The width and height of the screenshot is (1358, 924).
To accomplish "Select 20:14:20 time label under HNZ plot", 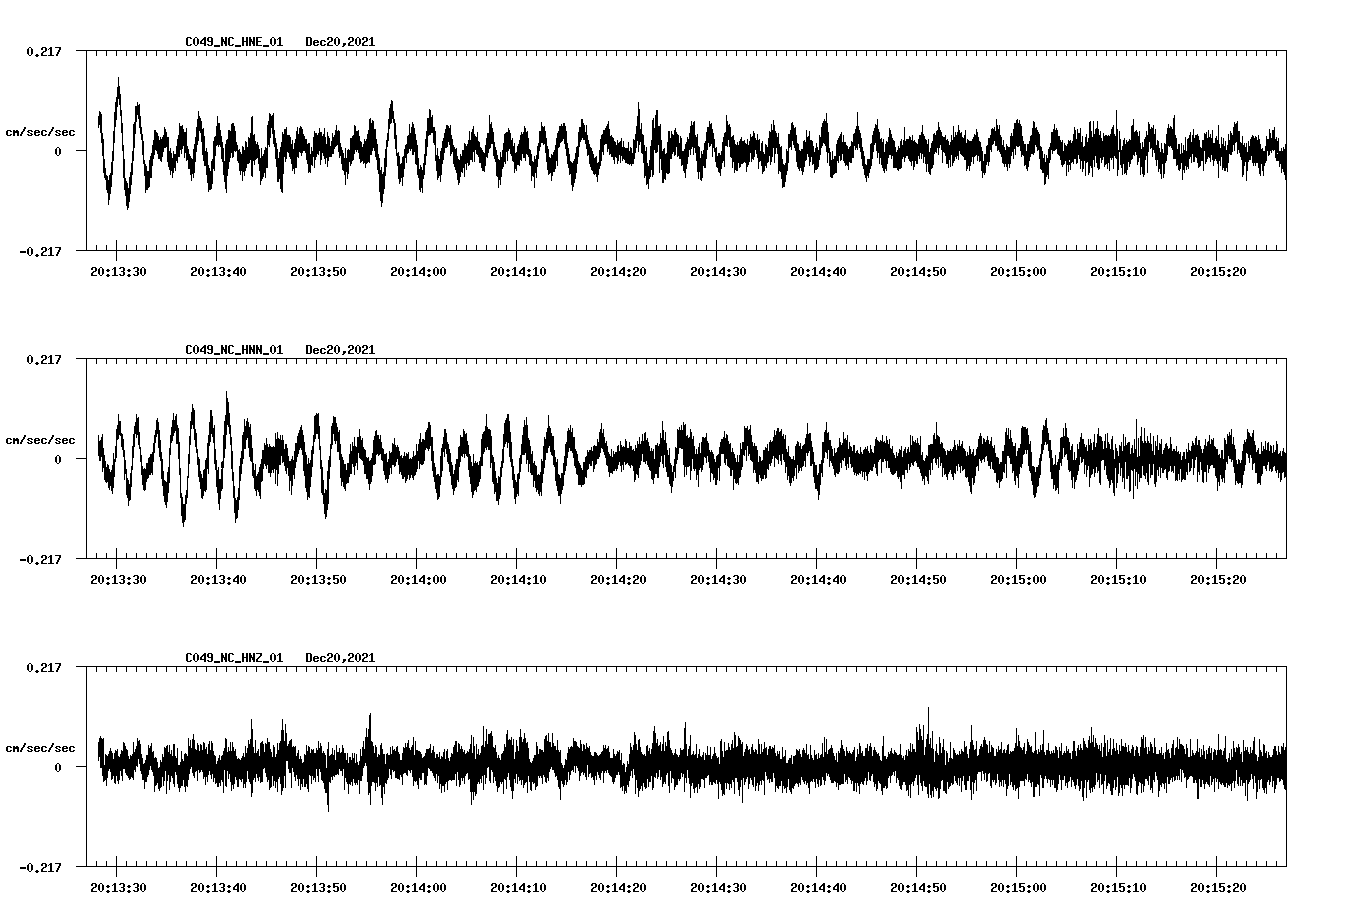I will click(x=617, y=888).
